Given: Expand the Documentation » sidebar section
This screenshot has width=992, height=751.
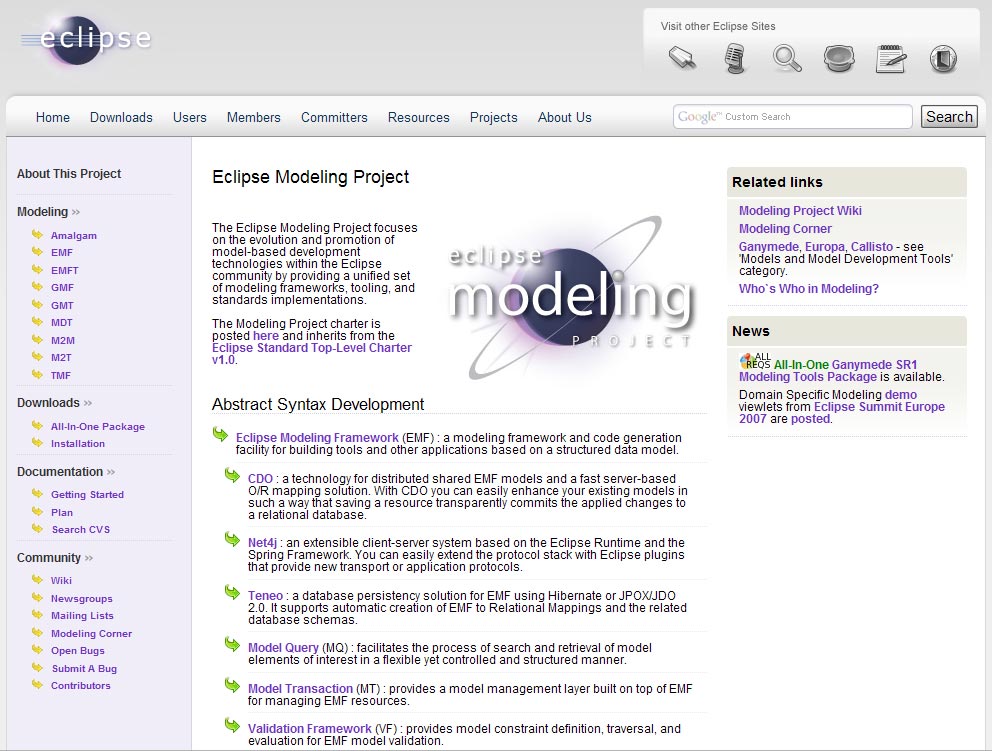Looking at the screenshot, I should (x=66, y=471).
